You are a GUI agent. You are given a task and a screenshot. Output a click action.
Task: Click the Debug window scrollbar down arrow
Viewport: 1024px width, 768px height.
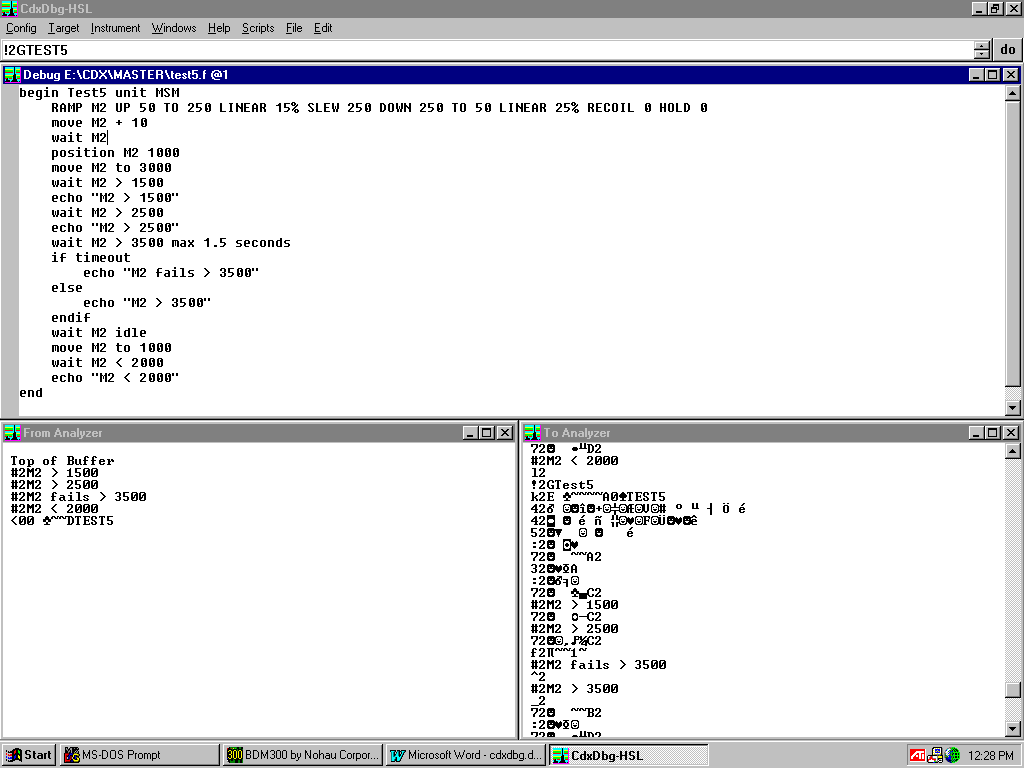(x=1012, y=408)
